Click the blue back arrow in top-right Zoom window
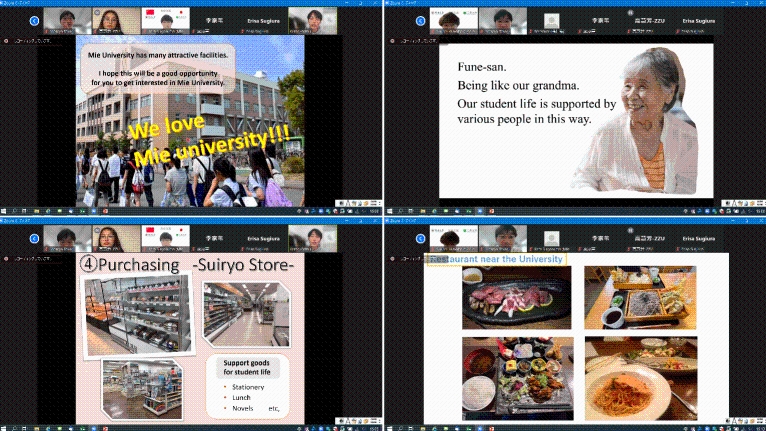The image size is (766, 431). [421, 21]
